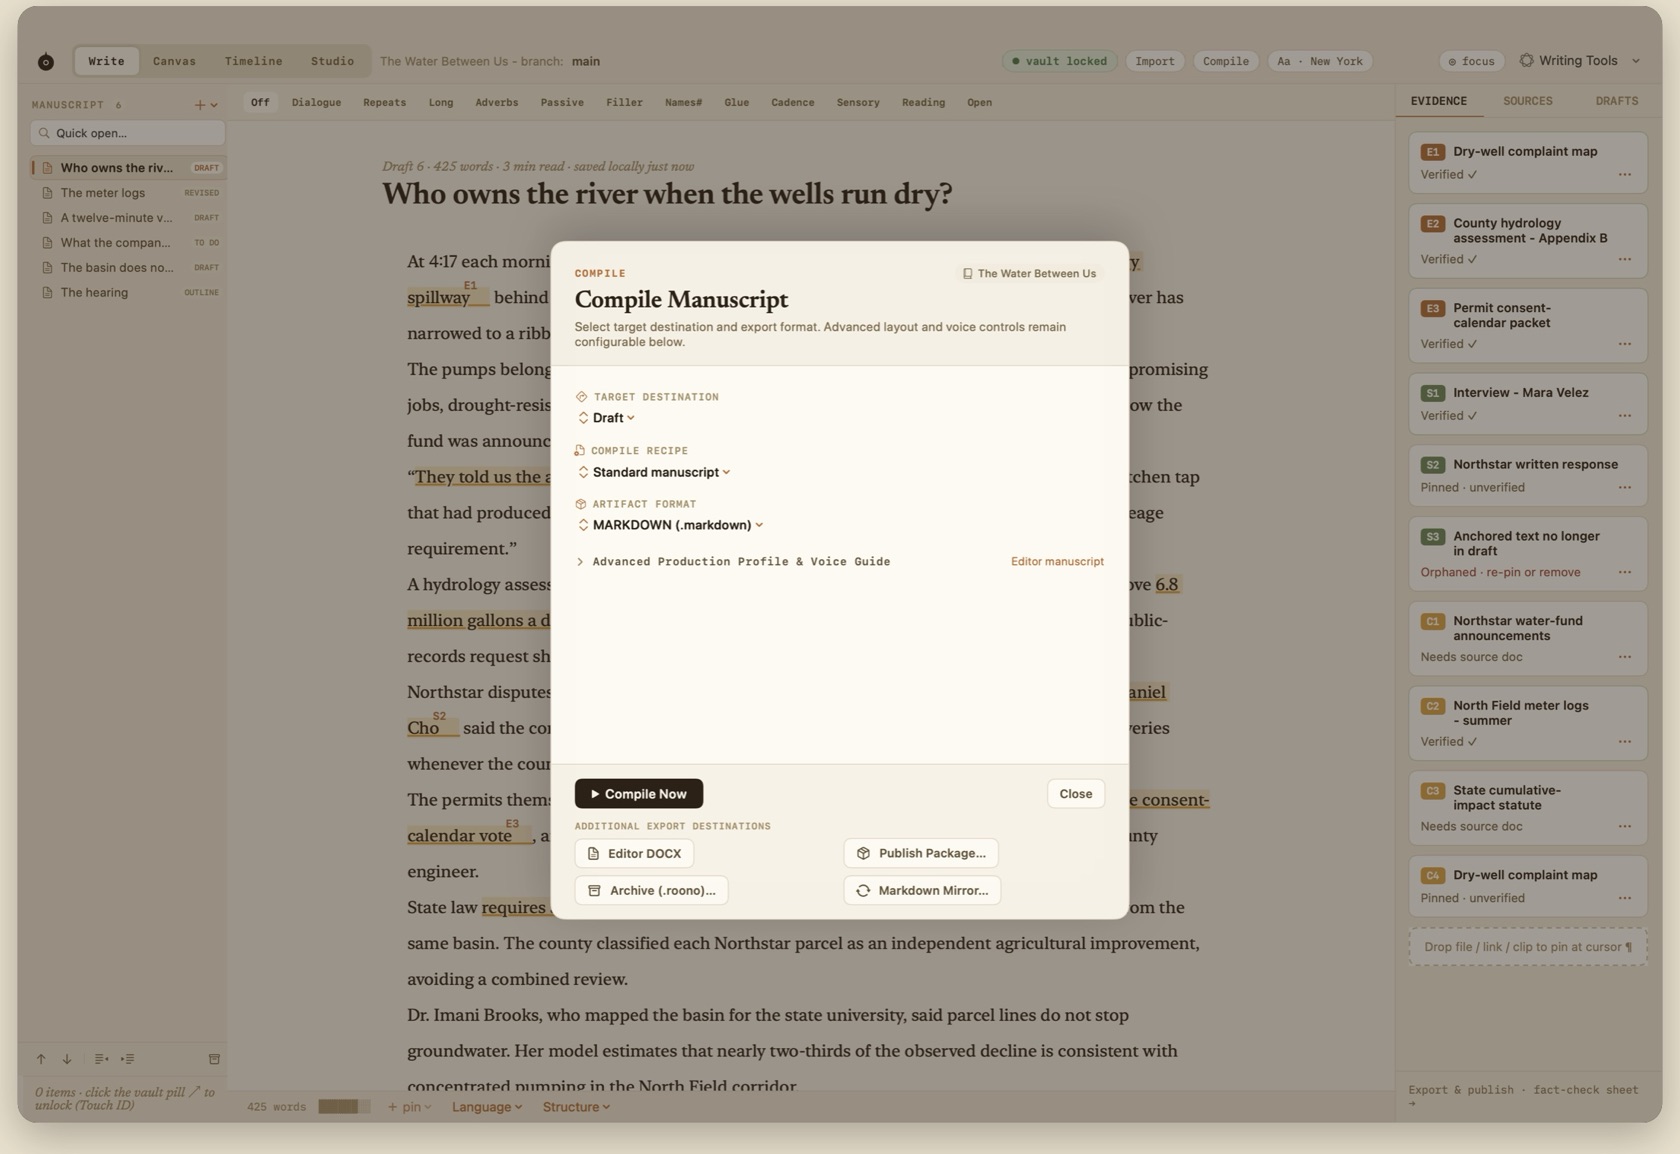Move item down with the down arrow icon
1680x1154 pixels.
(67, 1059)
